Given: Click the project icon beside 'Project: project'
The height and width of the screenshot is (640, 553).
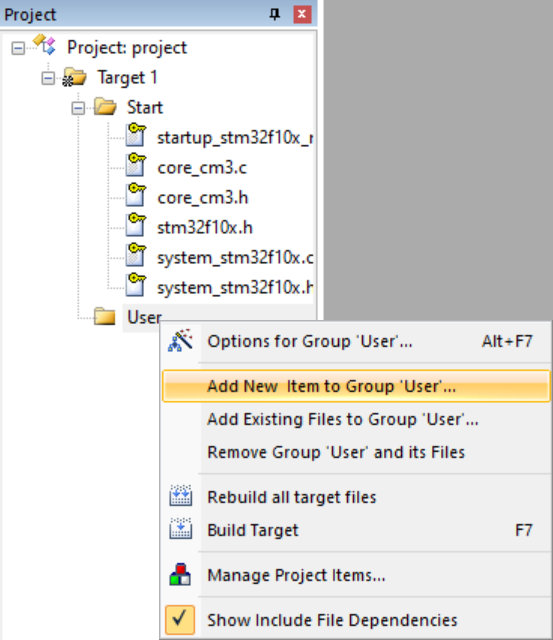Looking at the screenshot, I should pyautogui.click(x=44, y=45).
